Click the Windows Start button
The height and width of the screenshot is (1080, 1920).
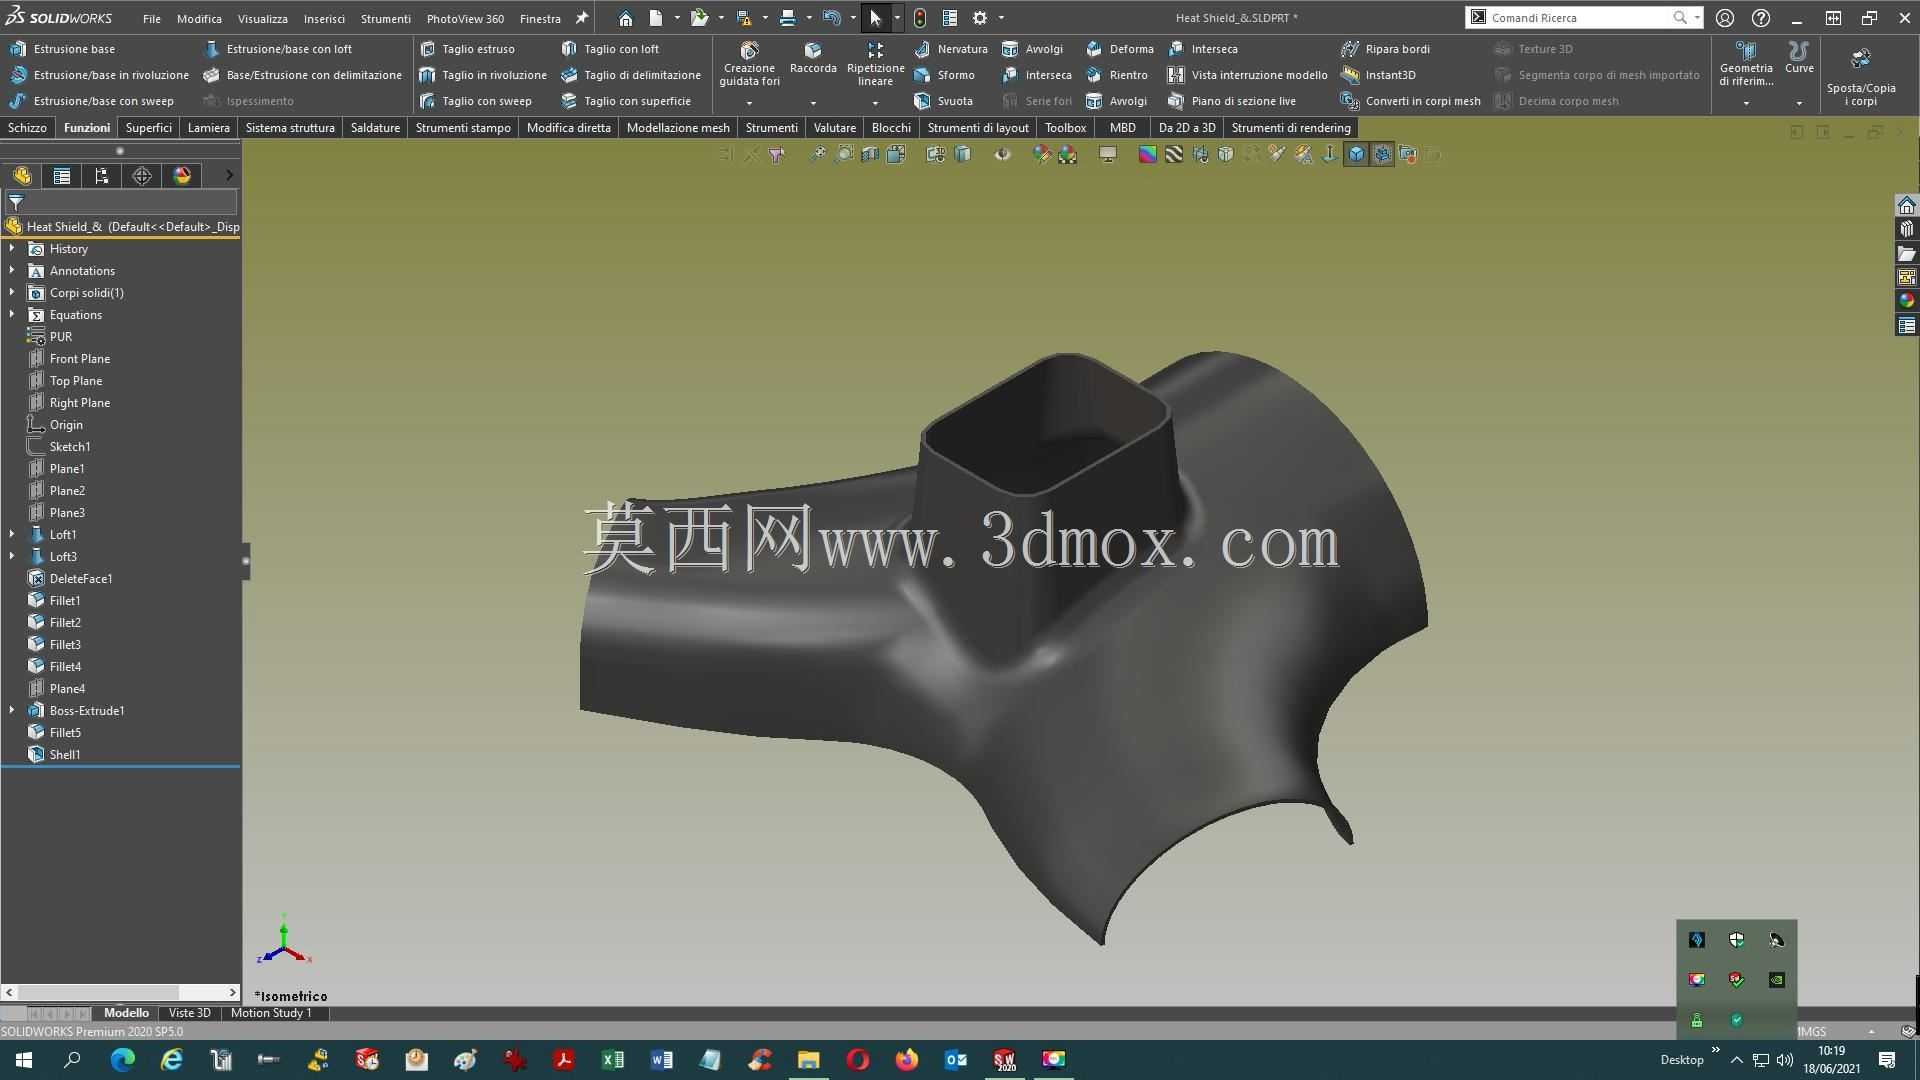point(24,1060)
